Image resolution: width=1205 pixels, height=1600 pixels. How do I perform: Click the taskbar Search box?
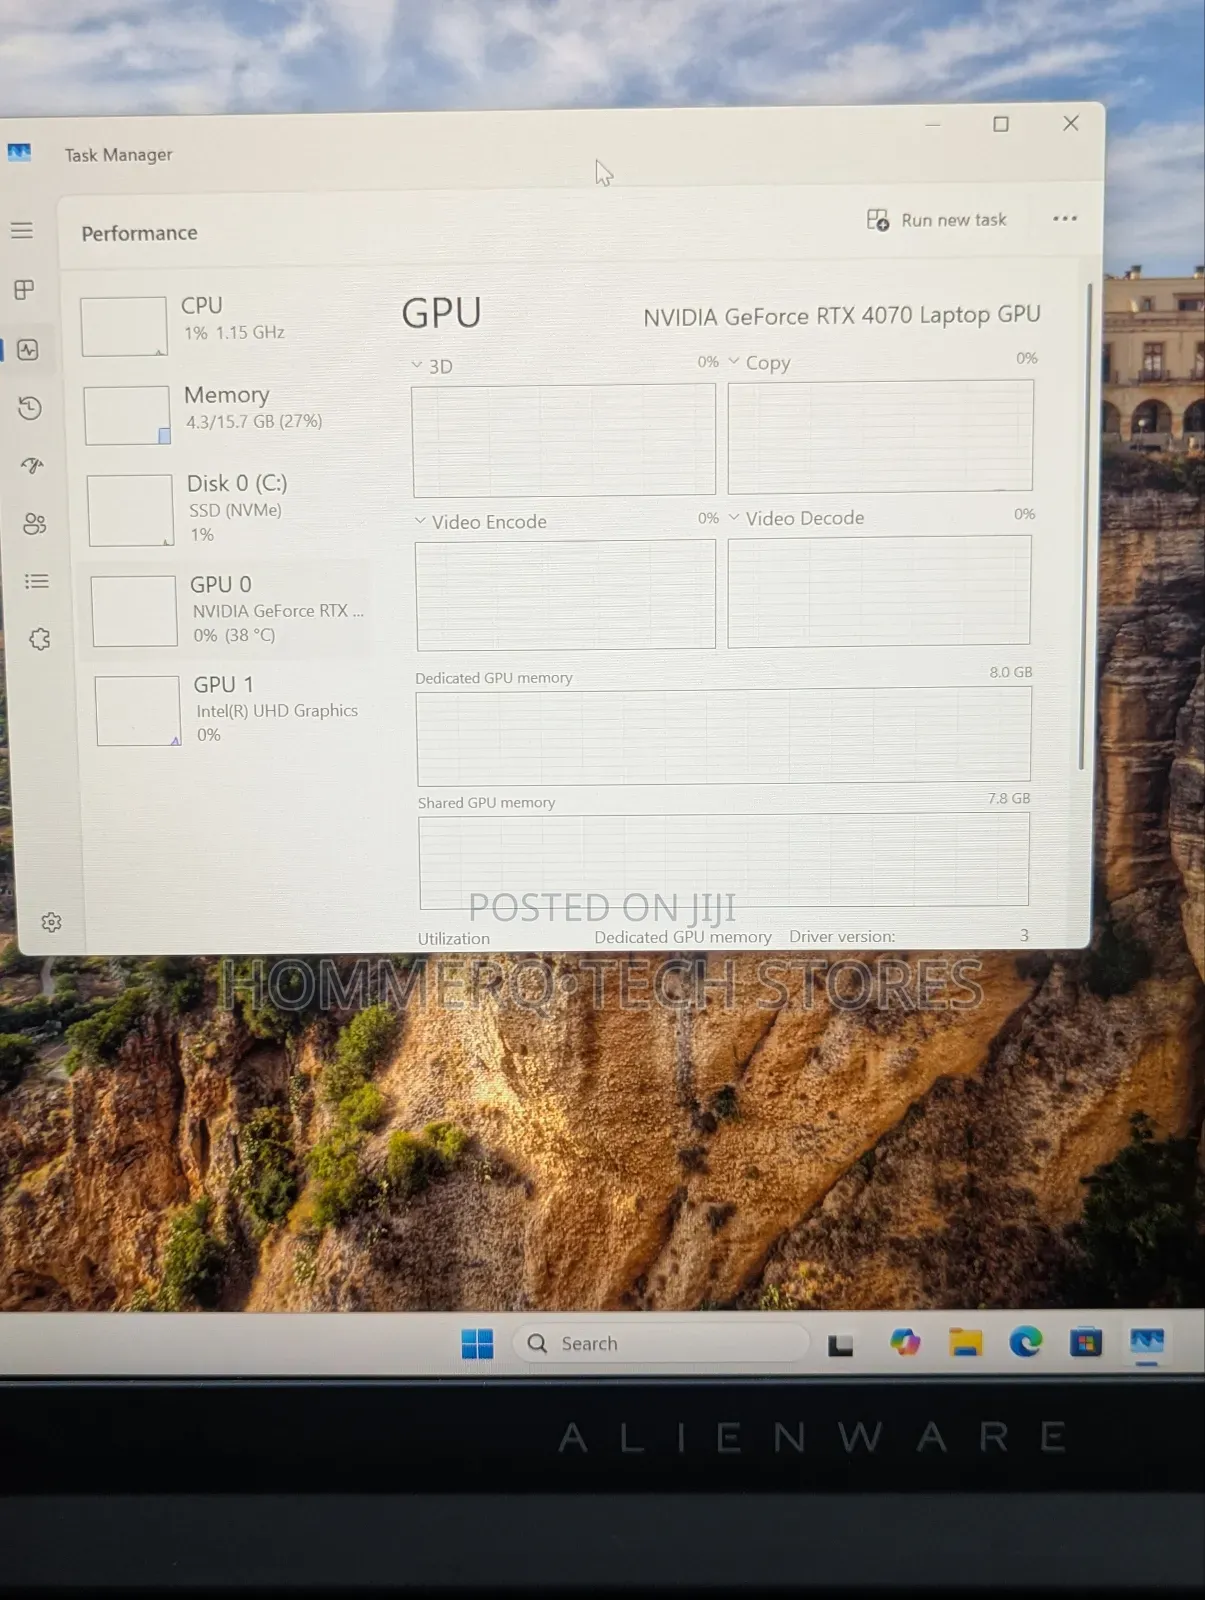[661, 1343]
